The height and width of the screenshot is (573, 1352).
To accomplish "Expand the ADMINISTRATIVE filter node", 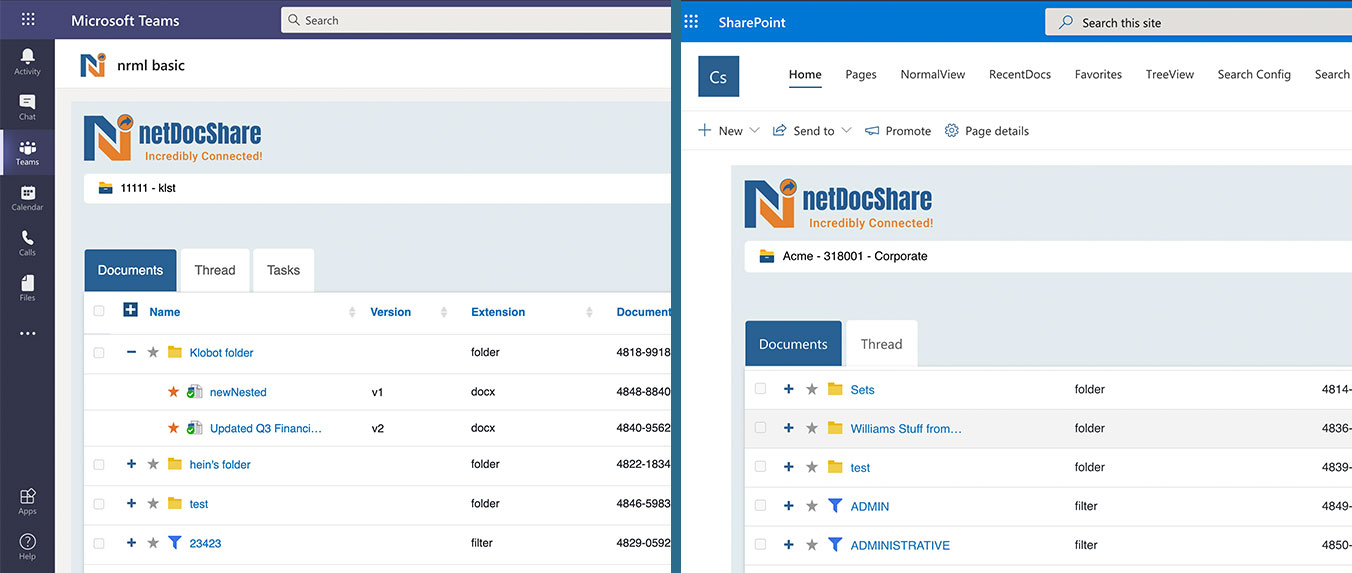I will coord(789,545).
